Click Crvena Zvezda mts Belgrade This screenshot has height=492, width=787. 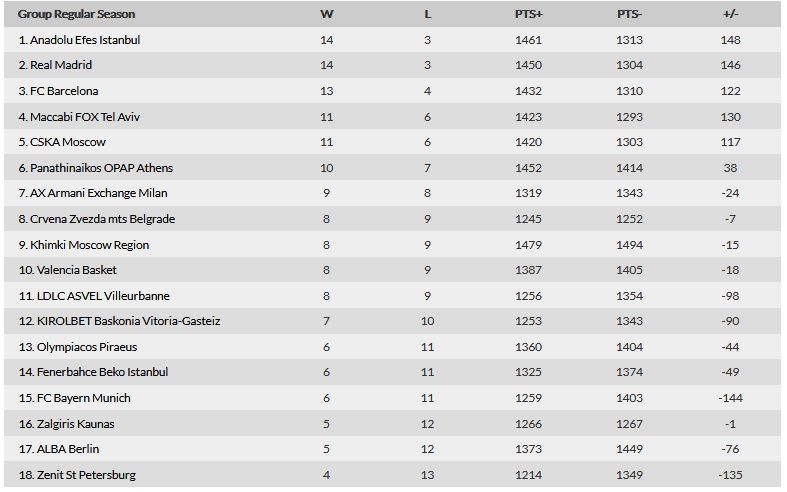coord(102,219)
